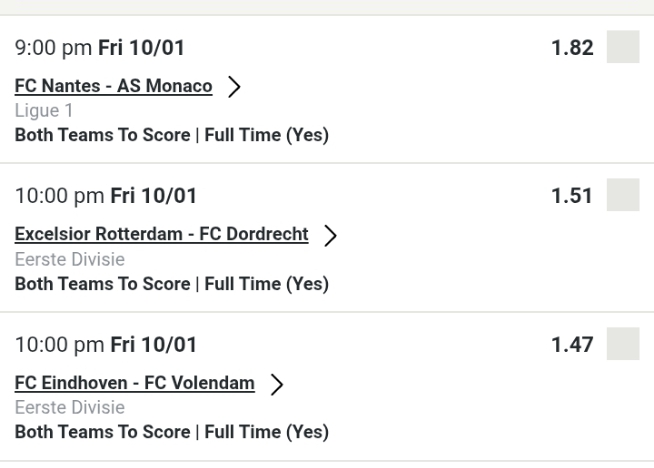Expand arrow next to FC Eindhoven - FC Volendam
This screenshot has height=468, width=654.
(270, 385)
